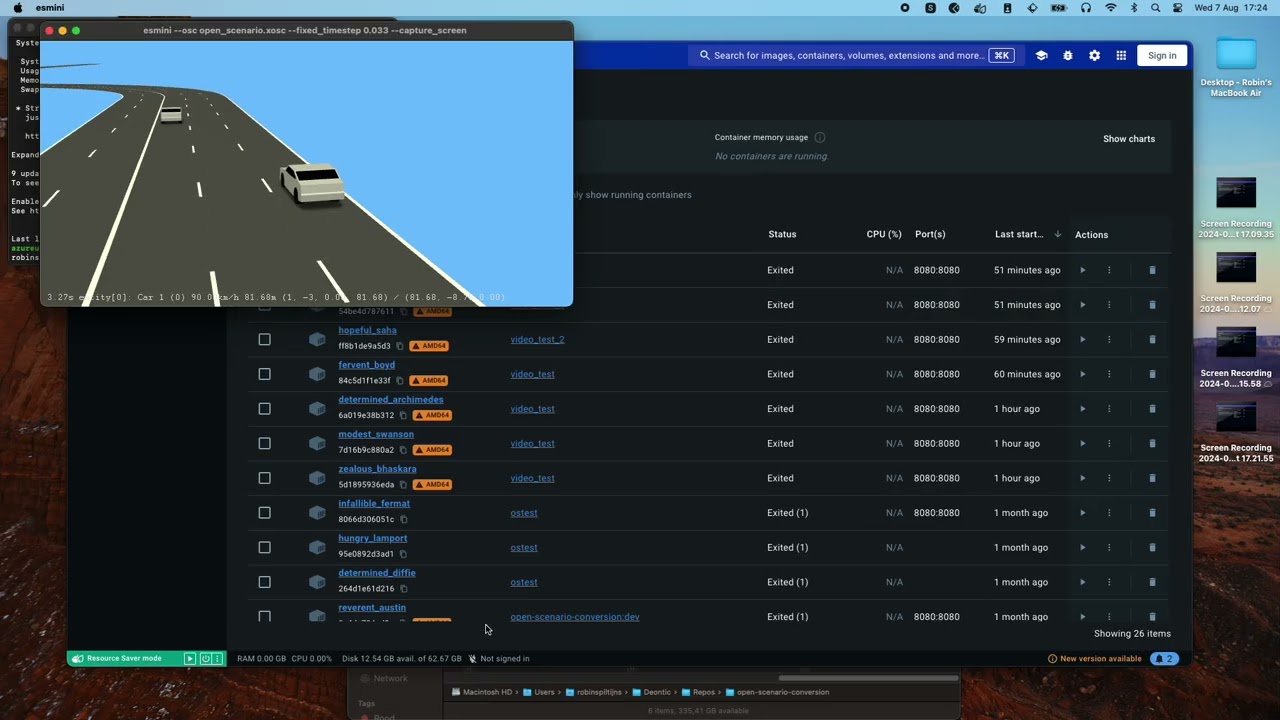The height and width of the screenshot is (720, 1280).
Task: Open the Apple menu
Action: tap(17, 7)
